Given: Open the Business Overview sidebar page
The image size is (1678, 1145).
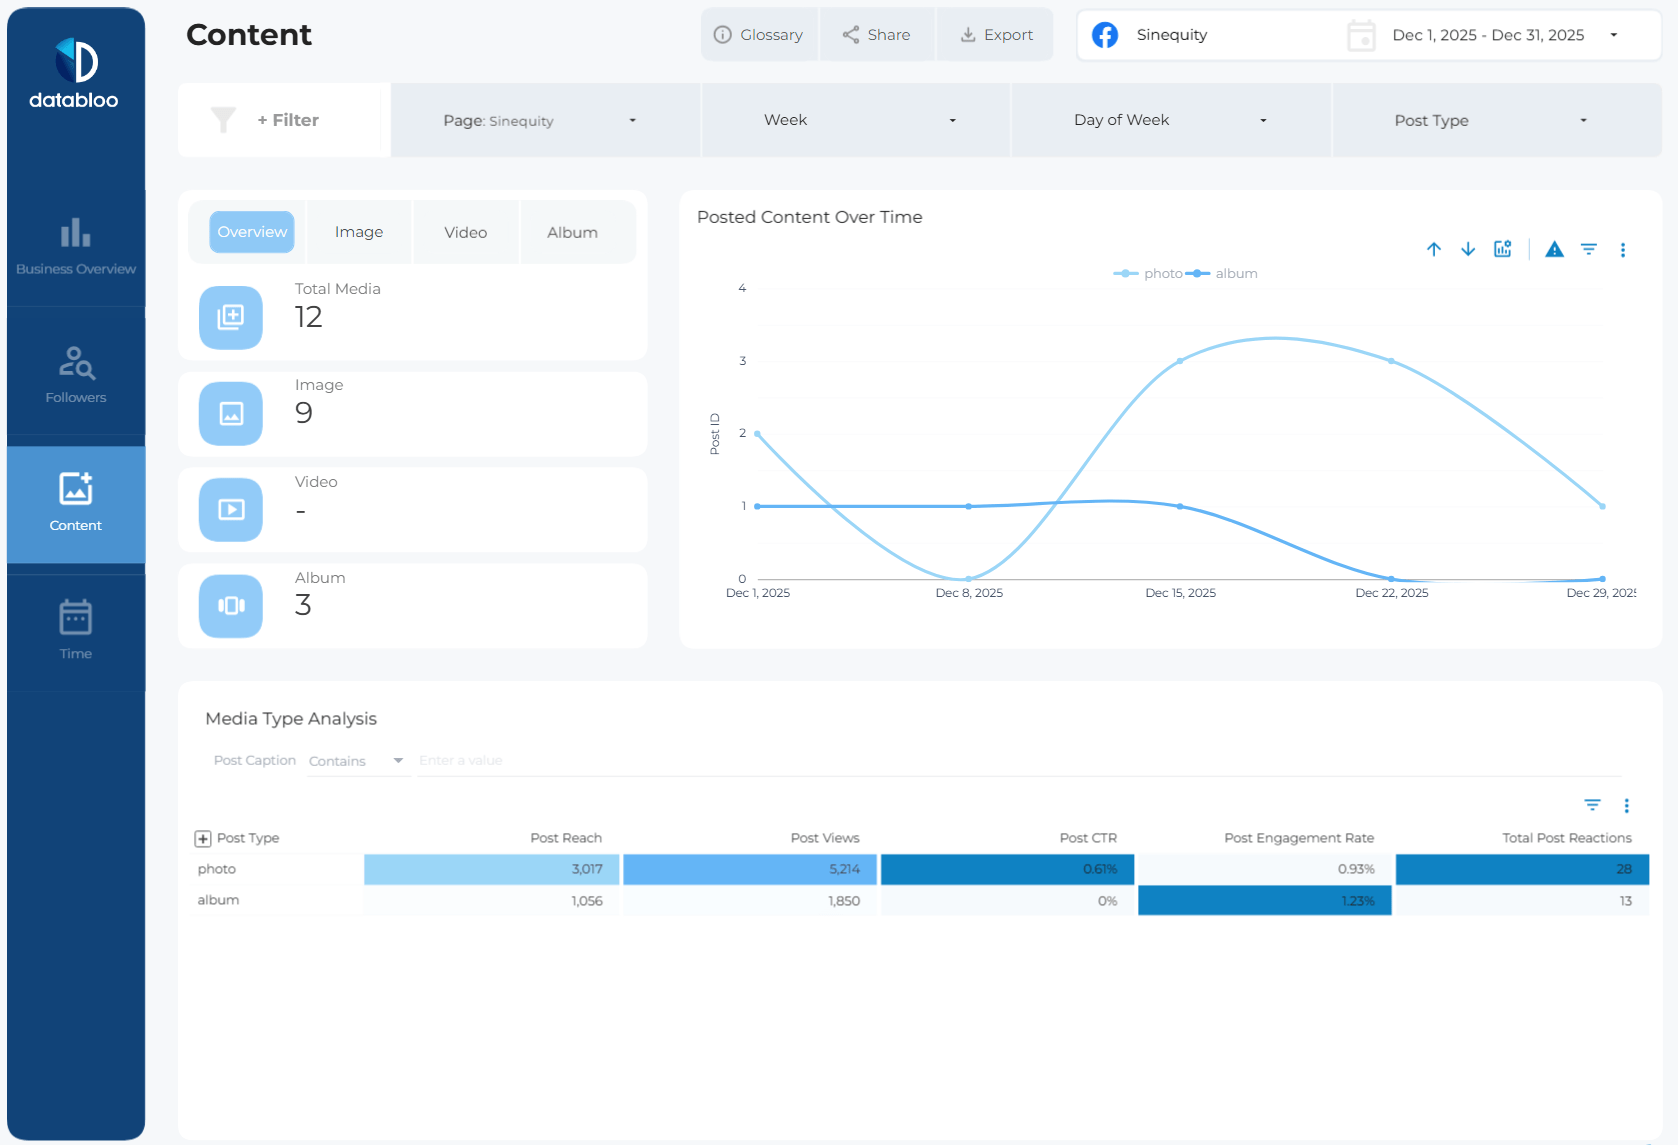Looking at the screenshot, I should pos(76,247).
